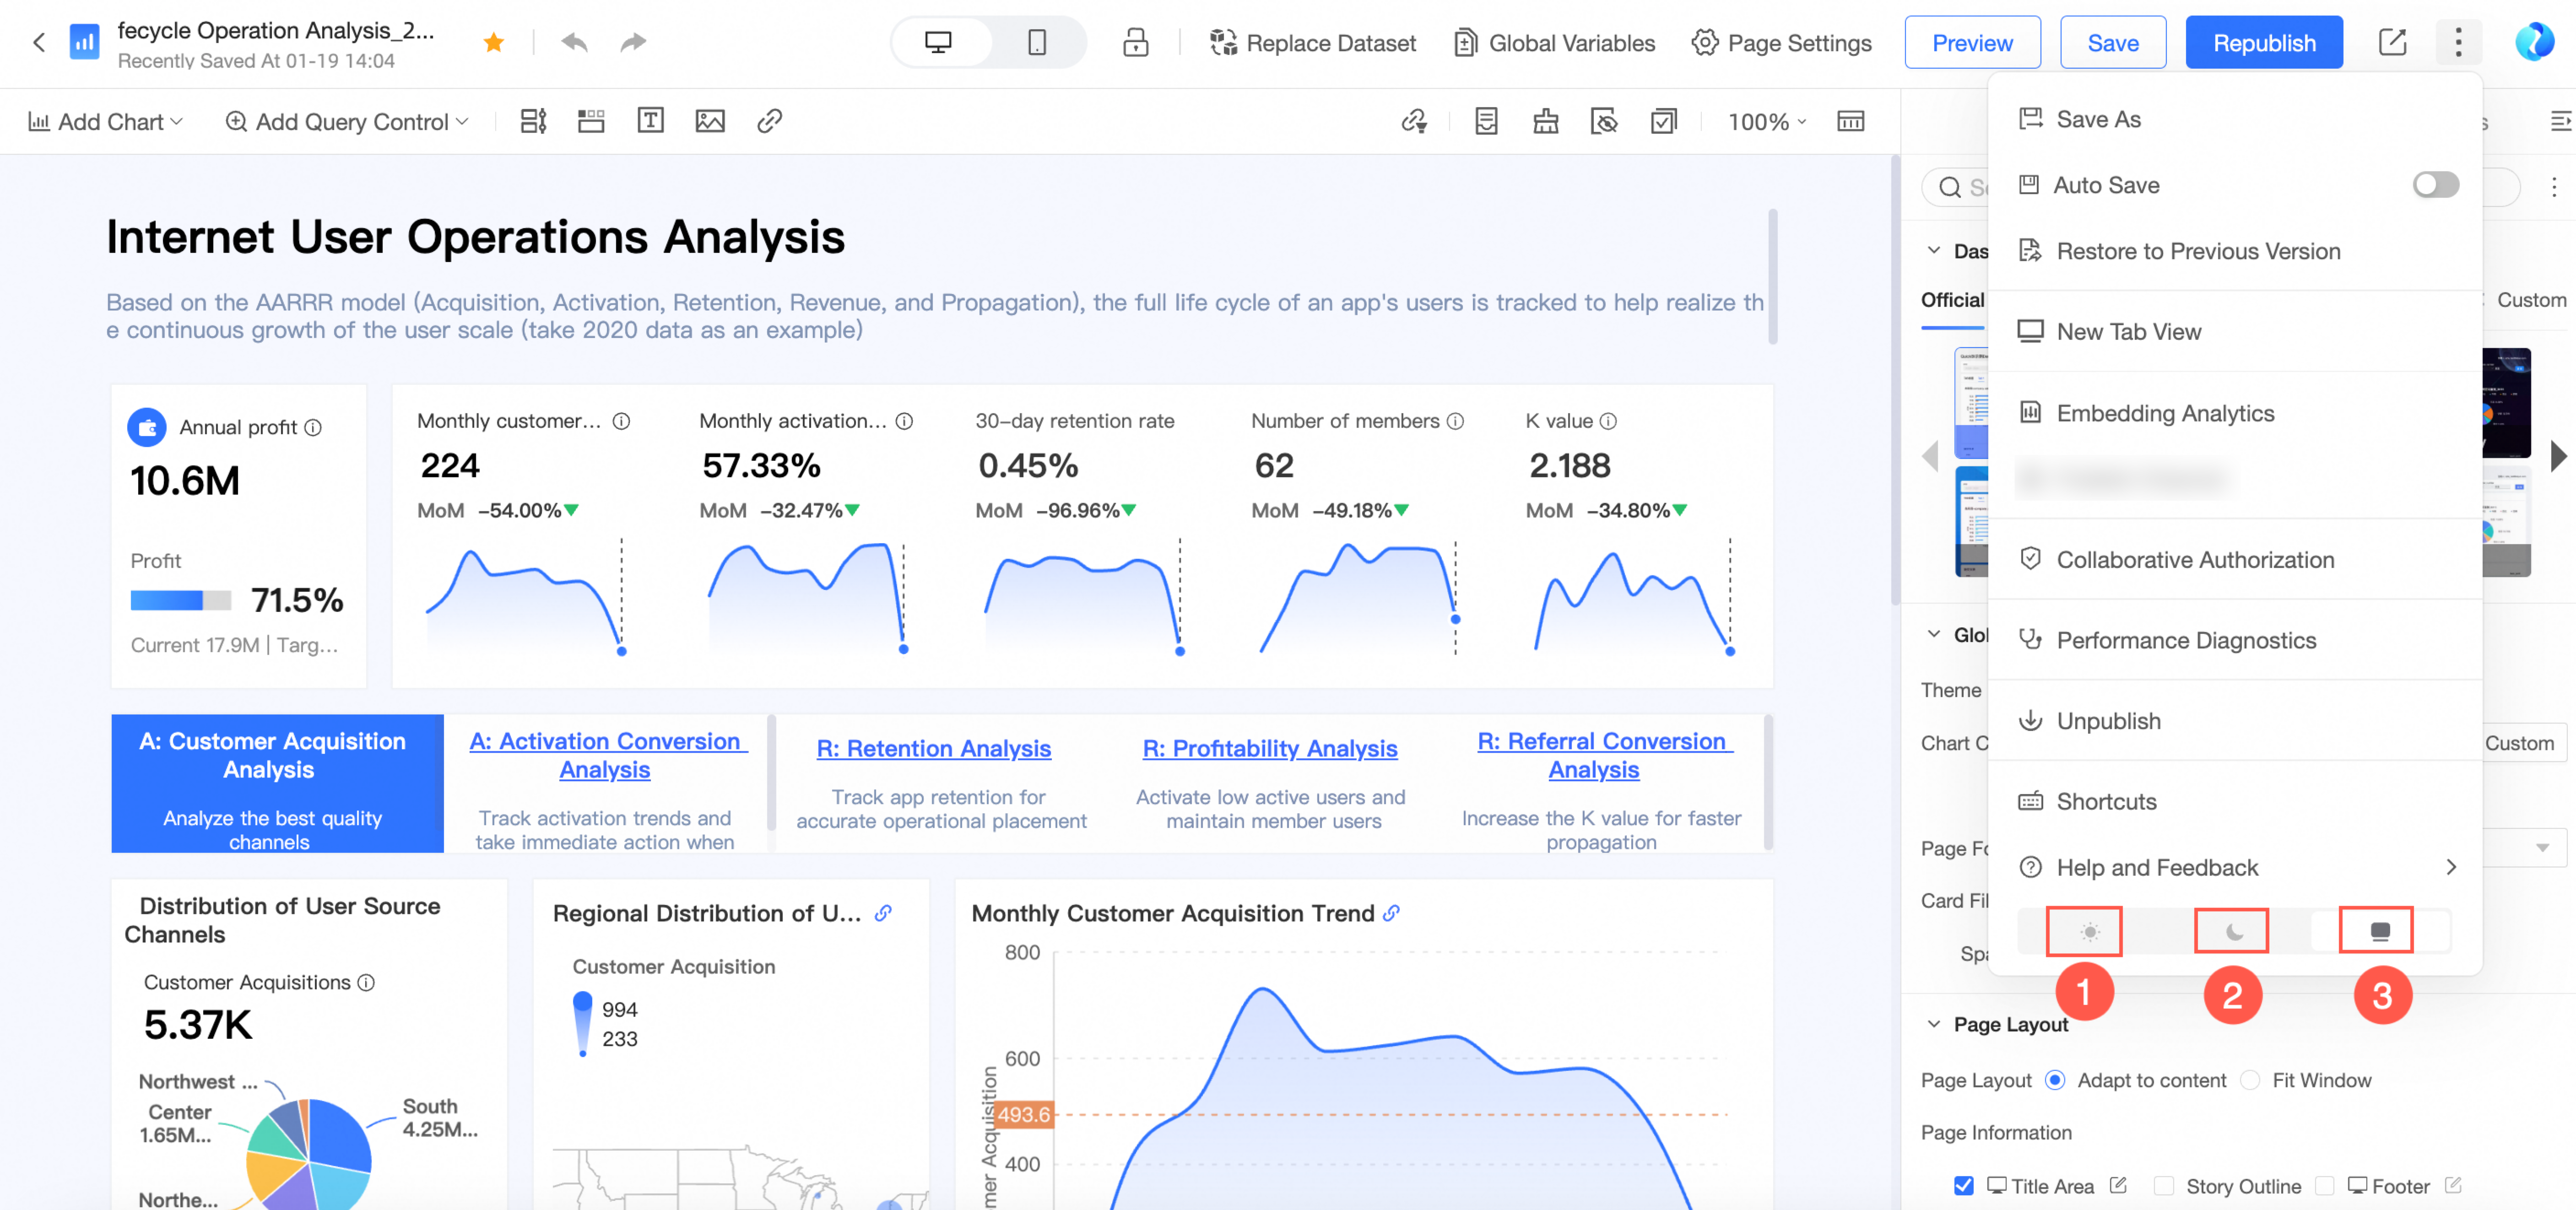2576x1210 pixels.
Task: Click the undo arrow
Action: click(x=574, y=42)
